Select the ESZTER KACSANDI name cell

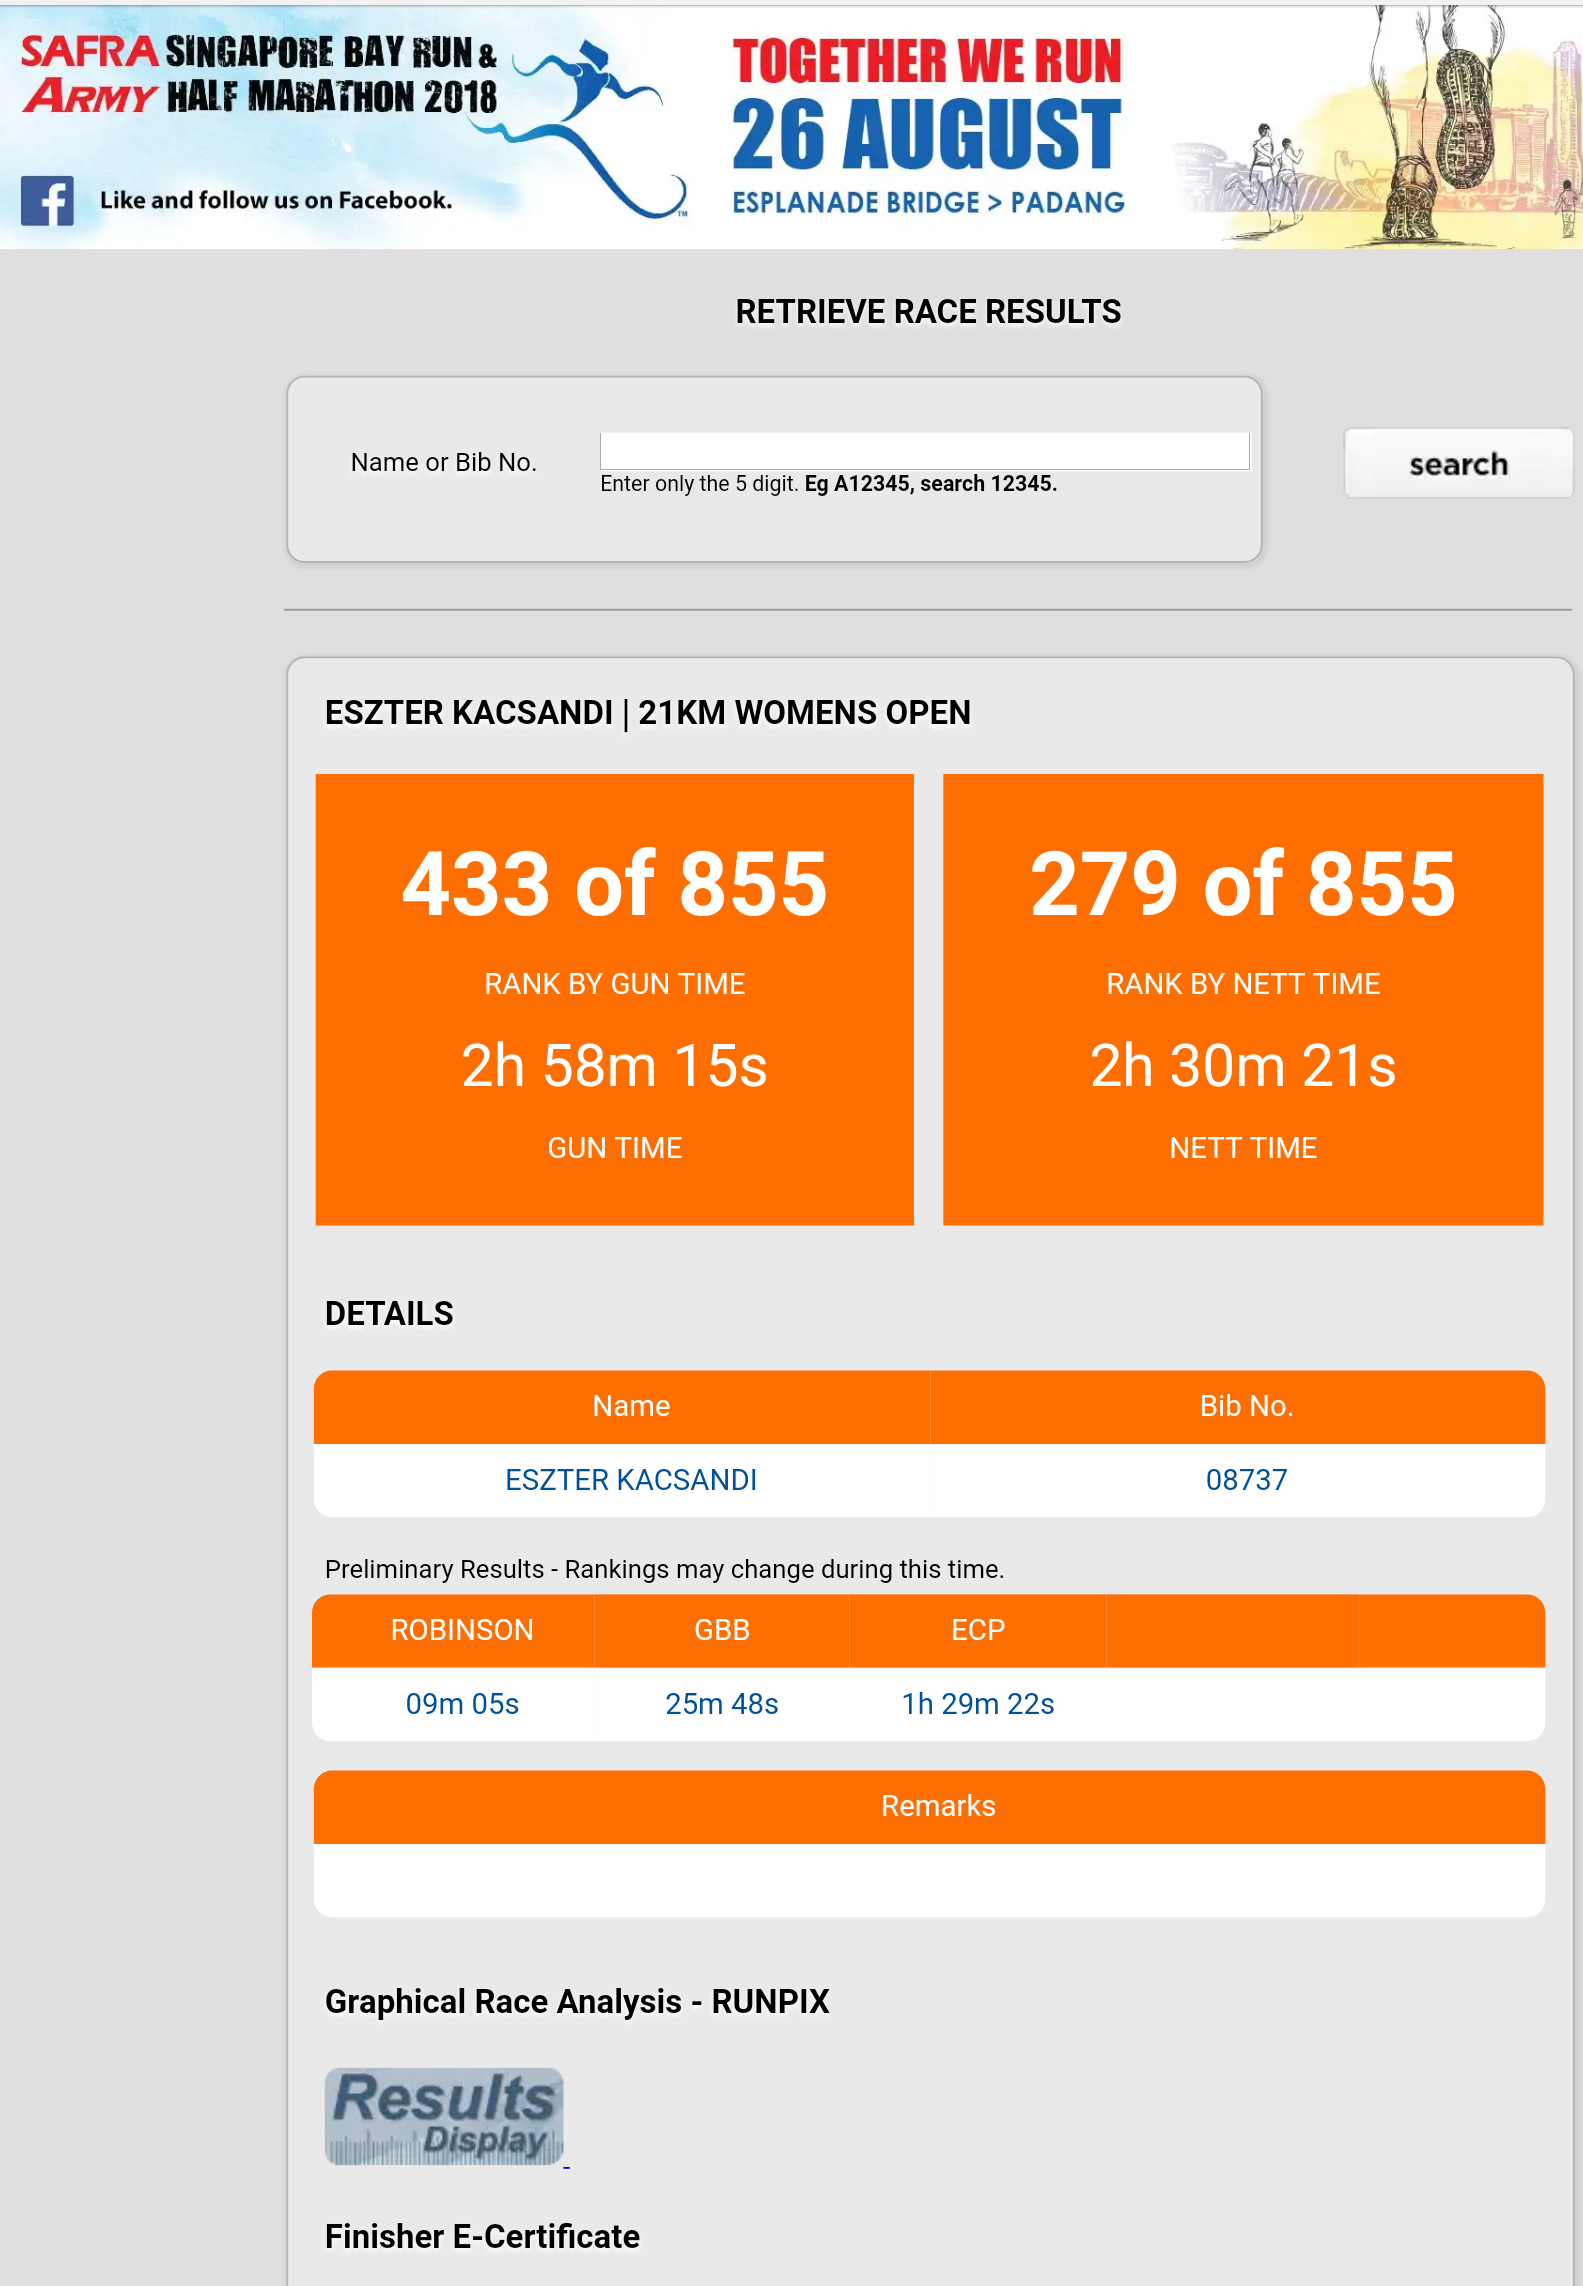point(630,1480)
